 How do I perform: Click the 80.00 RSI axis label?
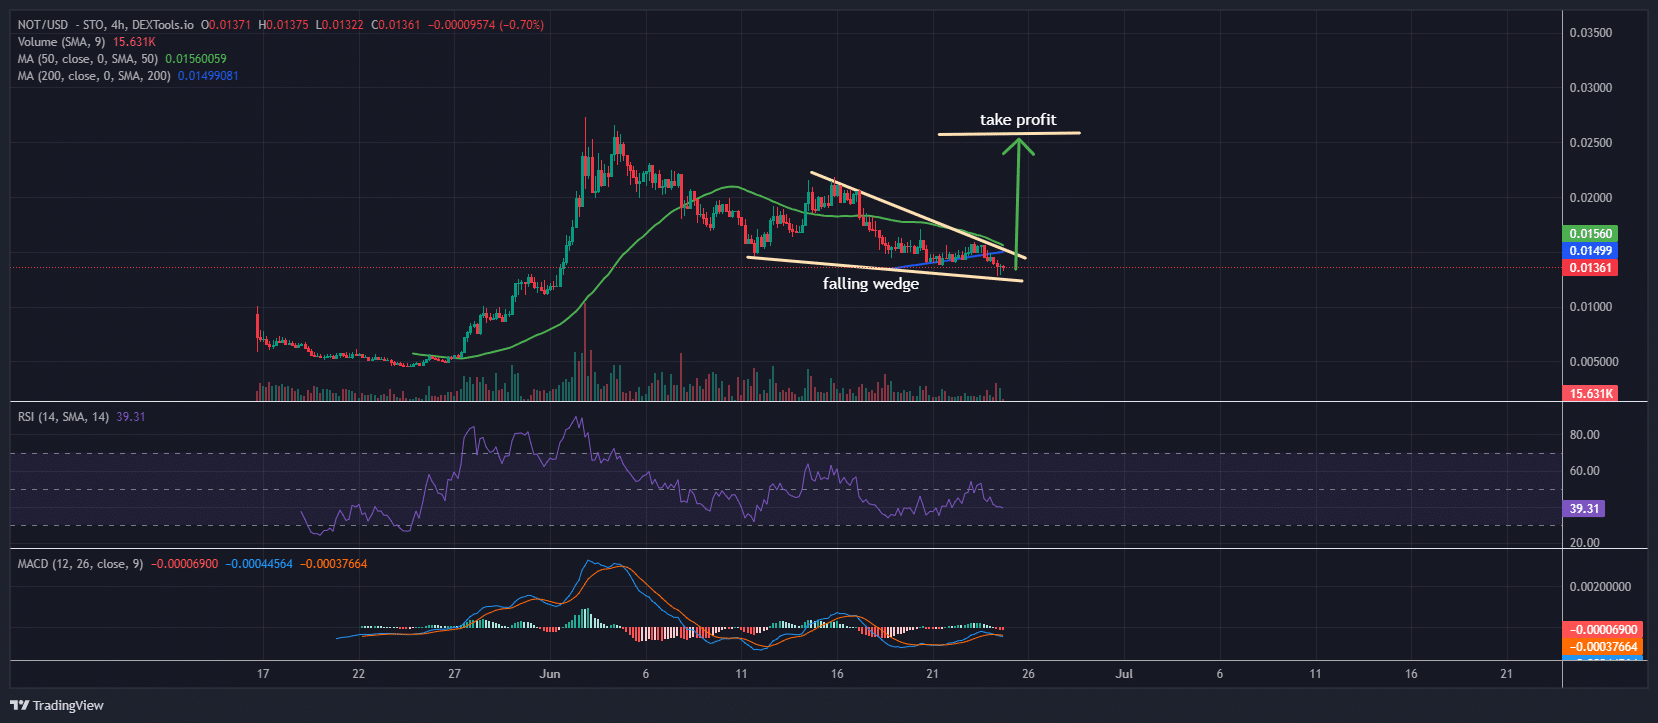coord(1585,435)
